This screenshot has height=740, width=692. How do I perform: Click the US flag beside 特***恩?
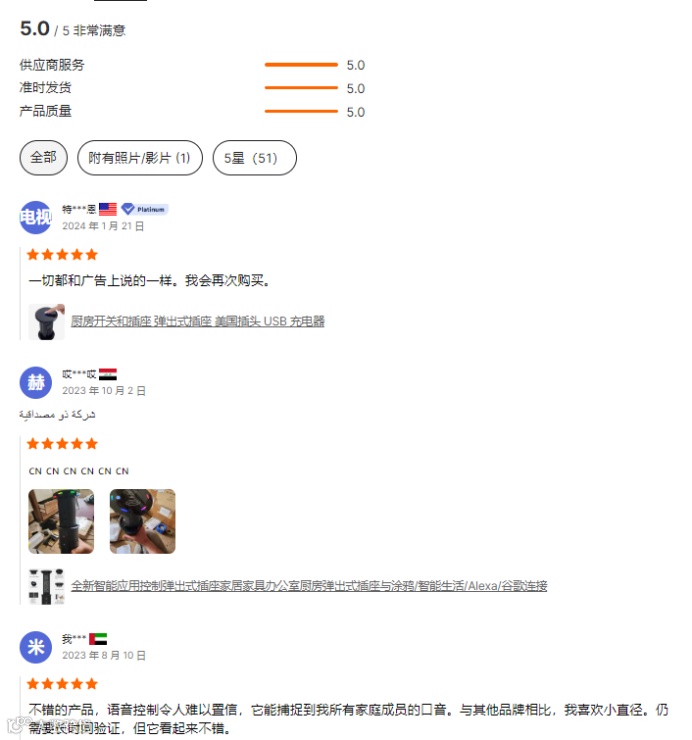click(x=108, y=209)
